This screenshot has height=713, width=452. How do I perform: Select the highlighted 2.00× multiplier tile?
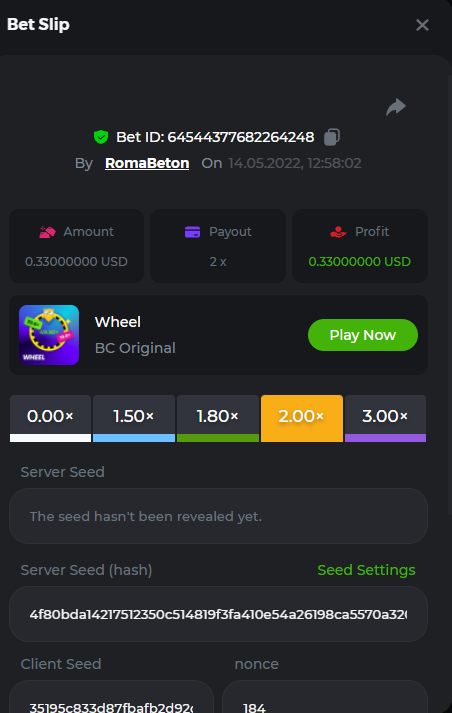[302, 418]
